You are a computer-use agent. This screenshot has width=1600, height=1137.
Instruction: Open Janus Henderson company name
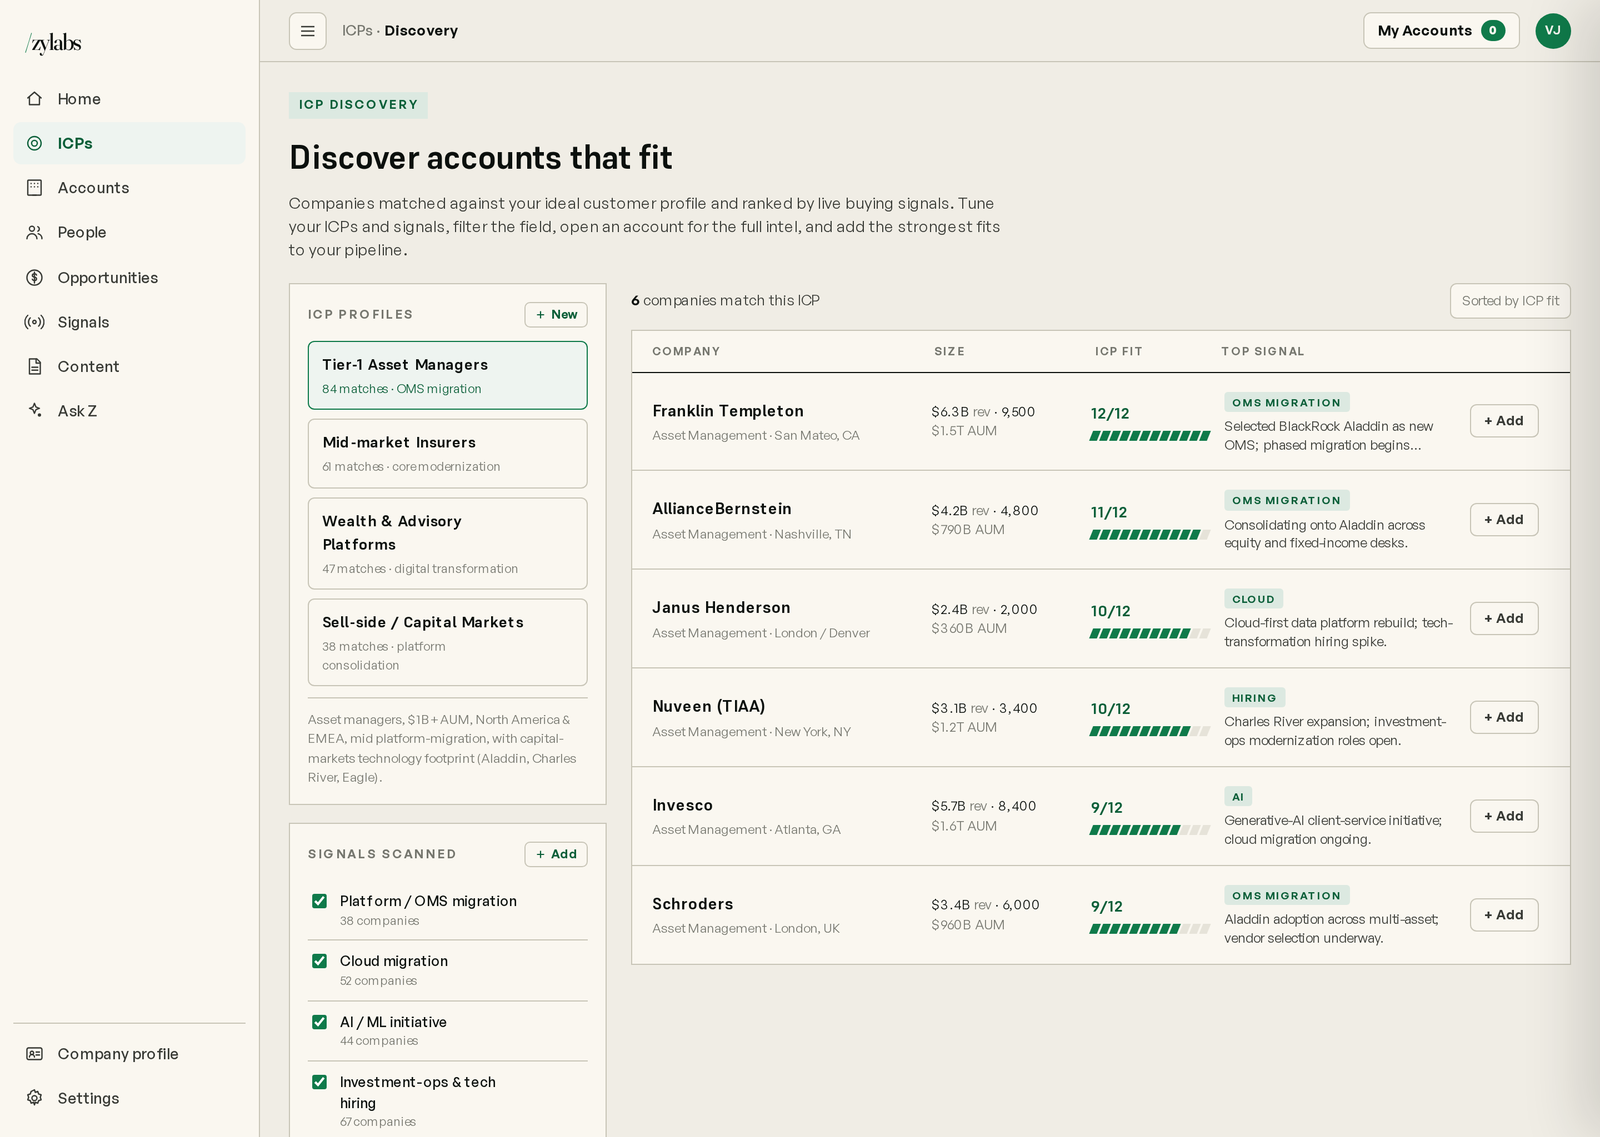pos(721,608)
